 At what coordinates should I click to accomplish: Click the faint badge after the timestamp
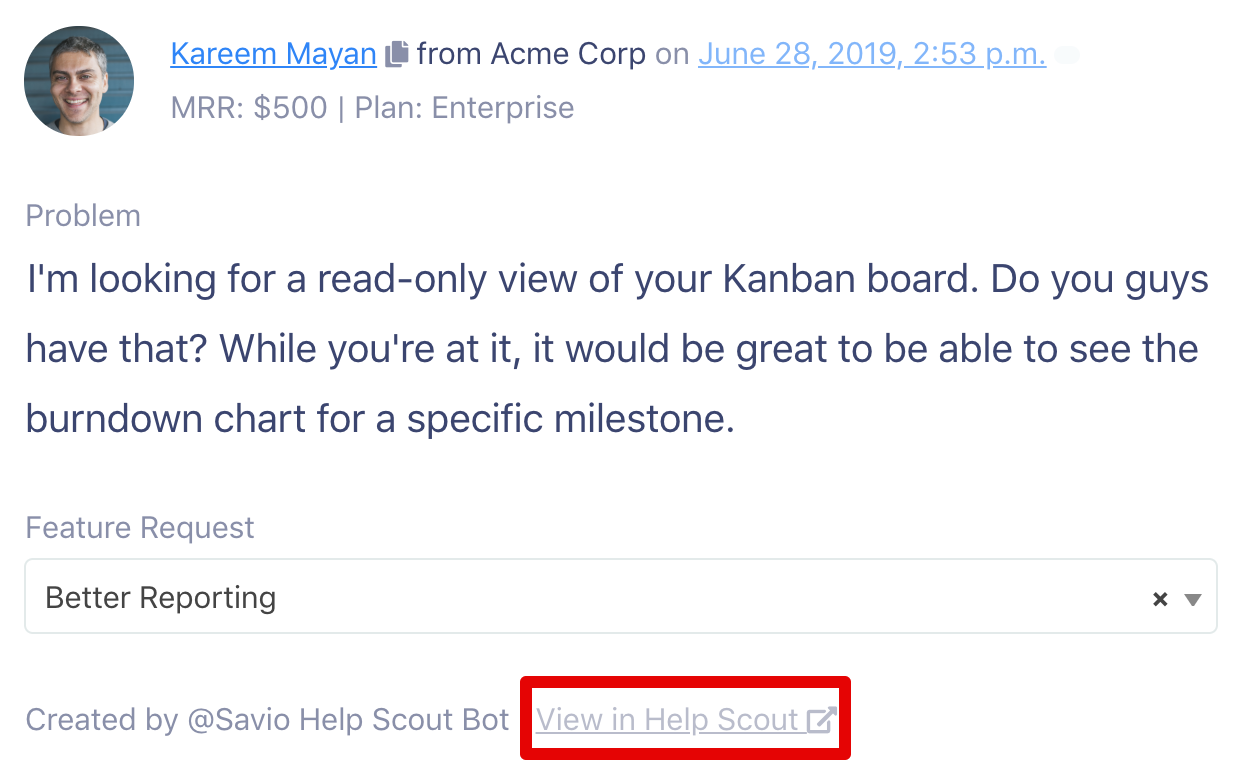pyautogui.click(x=1067, y=55)
